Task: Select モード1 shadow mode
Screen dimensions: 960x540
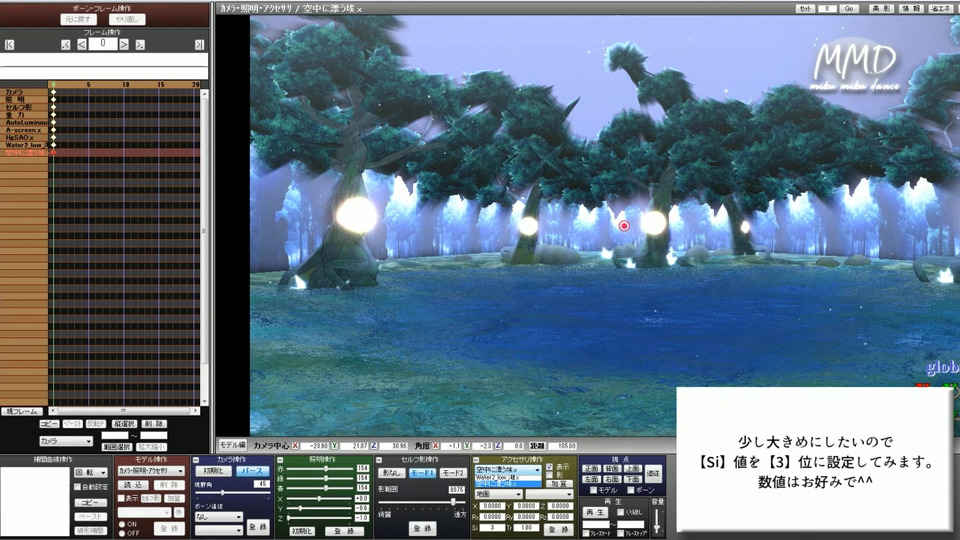Action: tap(422, 473)
